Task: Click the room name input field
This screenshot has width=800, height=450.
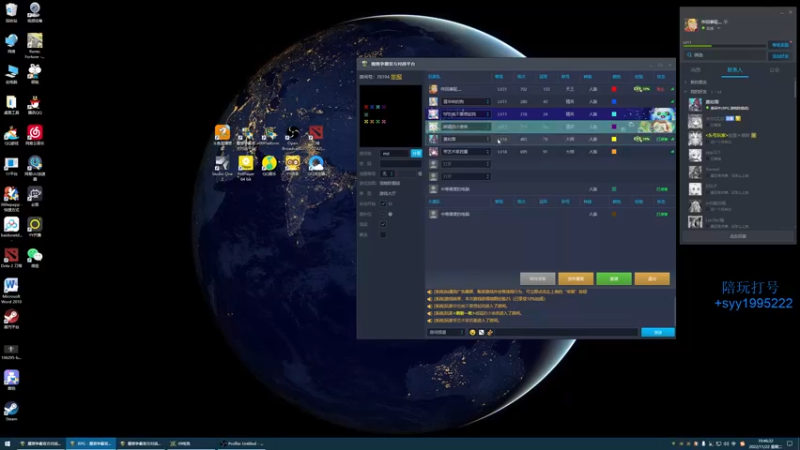Action: [395, 153]
